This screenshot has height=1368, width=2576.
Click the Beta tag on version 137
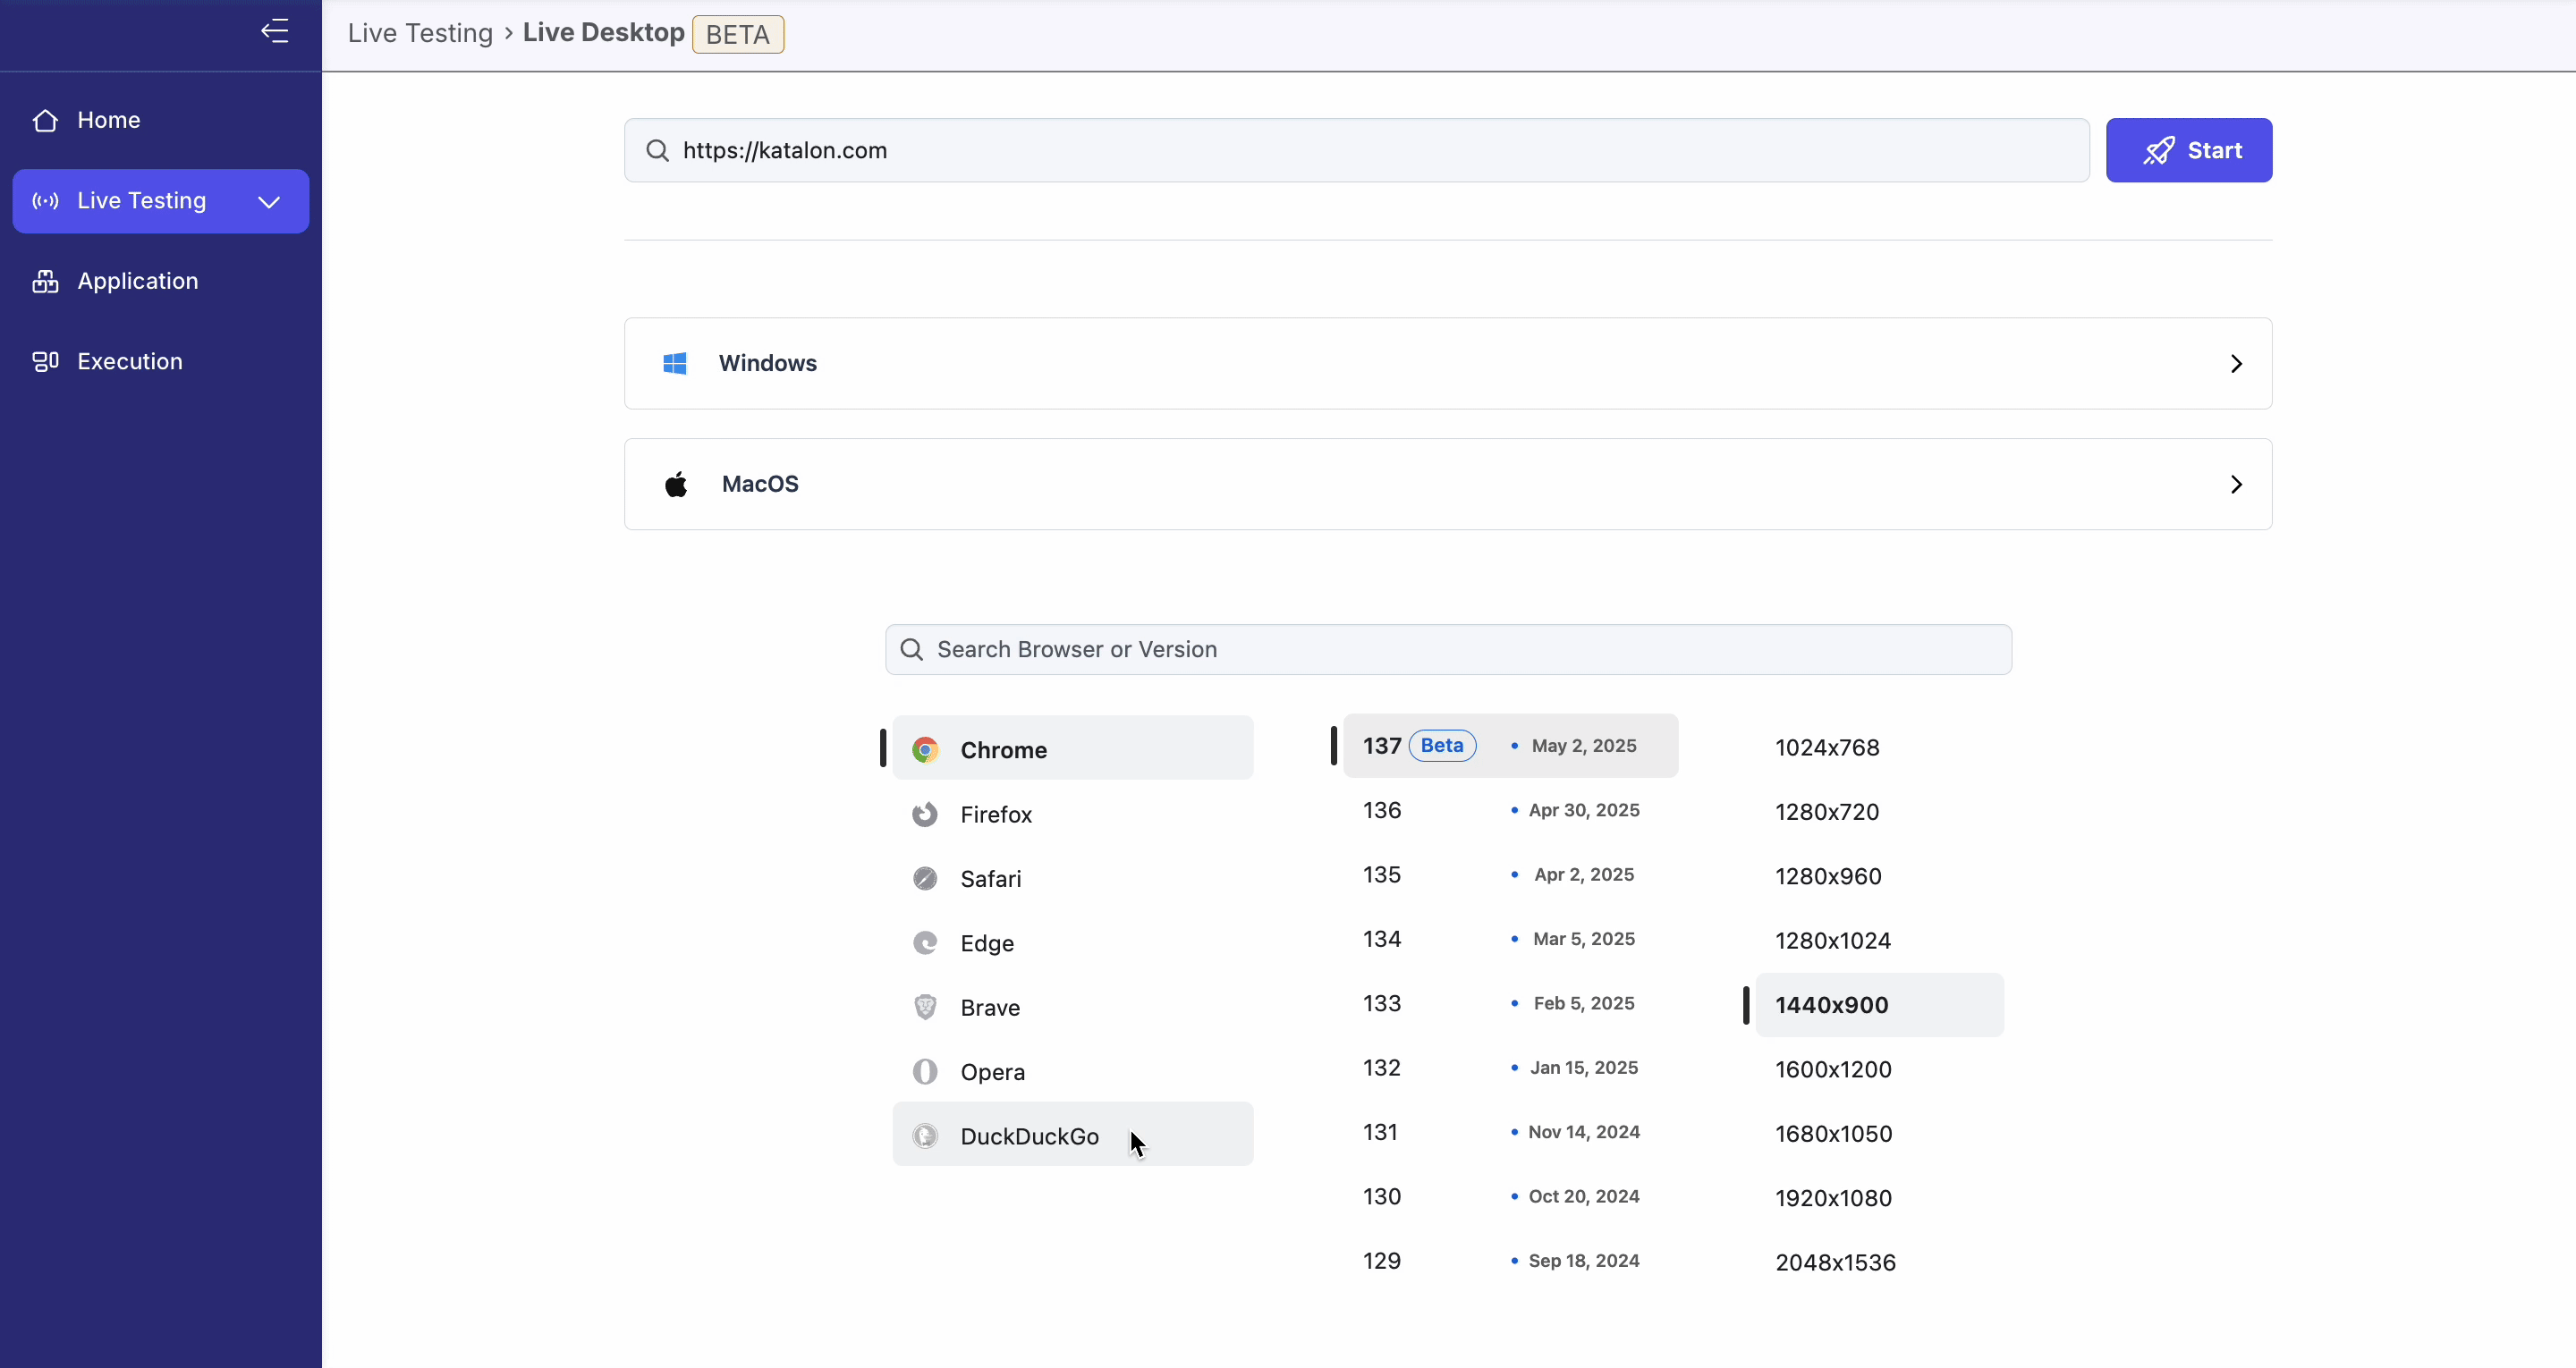tap(1442, 745)
